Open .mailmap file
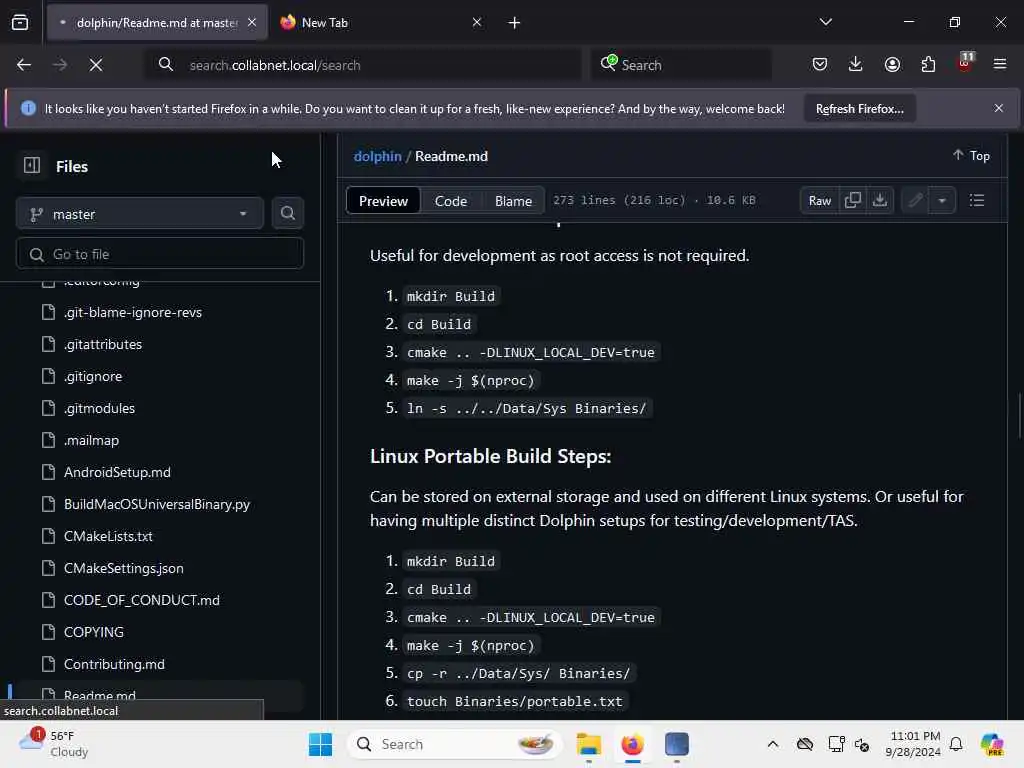The image size is (1024, 768). (91, 440)
